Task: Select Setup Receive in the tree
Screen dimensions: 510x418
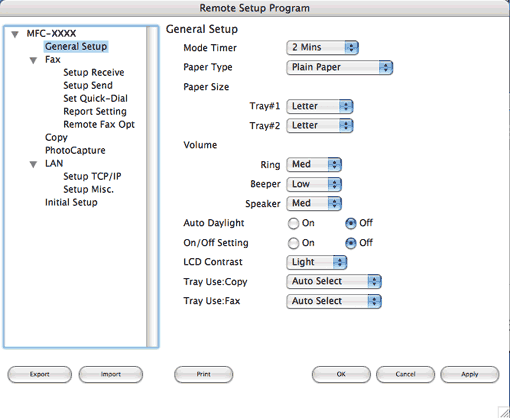Action: [94, 72]
